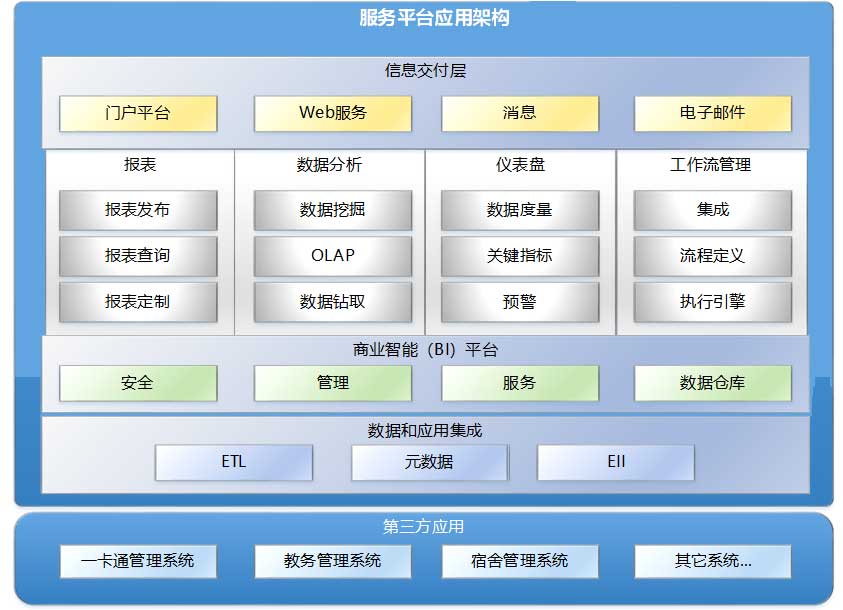Click the 门户平台 box
Screen dimensions: 843x610
click(x=138, y=113)
